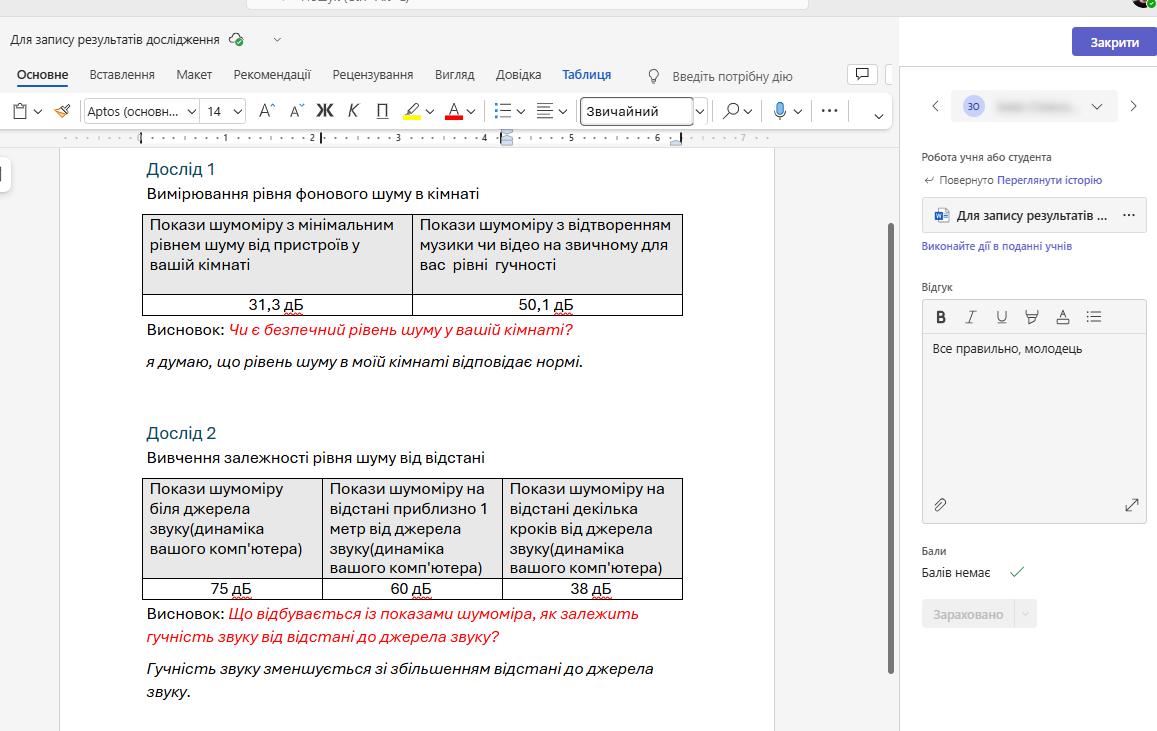Toggle underline in feedback editor

(x=1001, y=317)
